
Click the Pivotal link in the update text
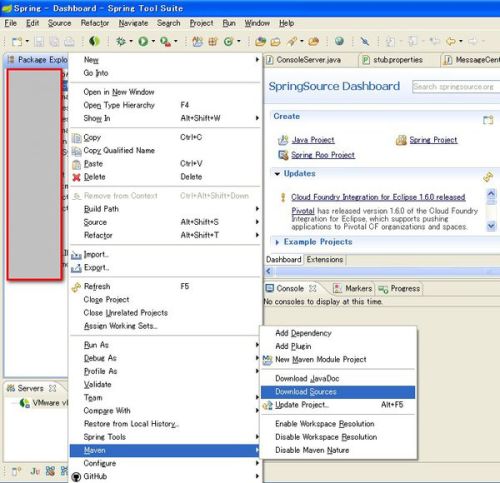(303, 211)
